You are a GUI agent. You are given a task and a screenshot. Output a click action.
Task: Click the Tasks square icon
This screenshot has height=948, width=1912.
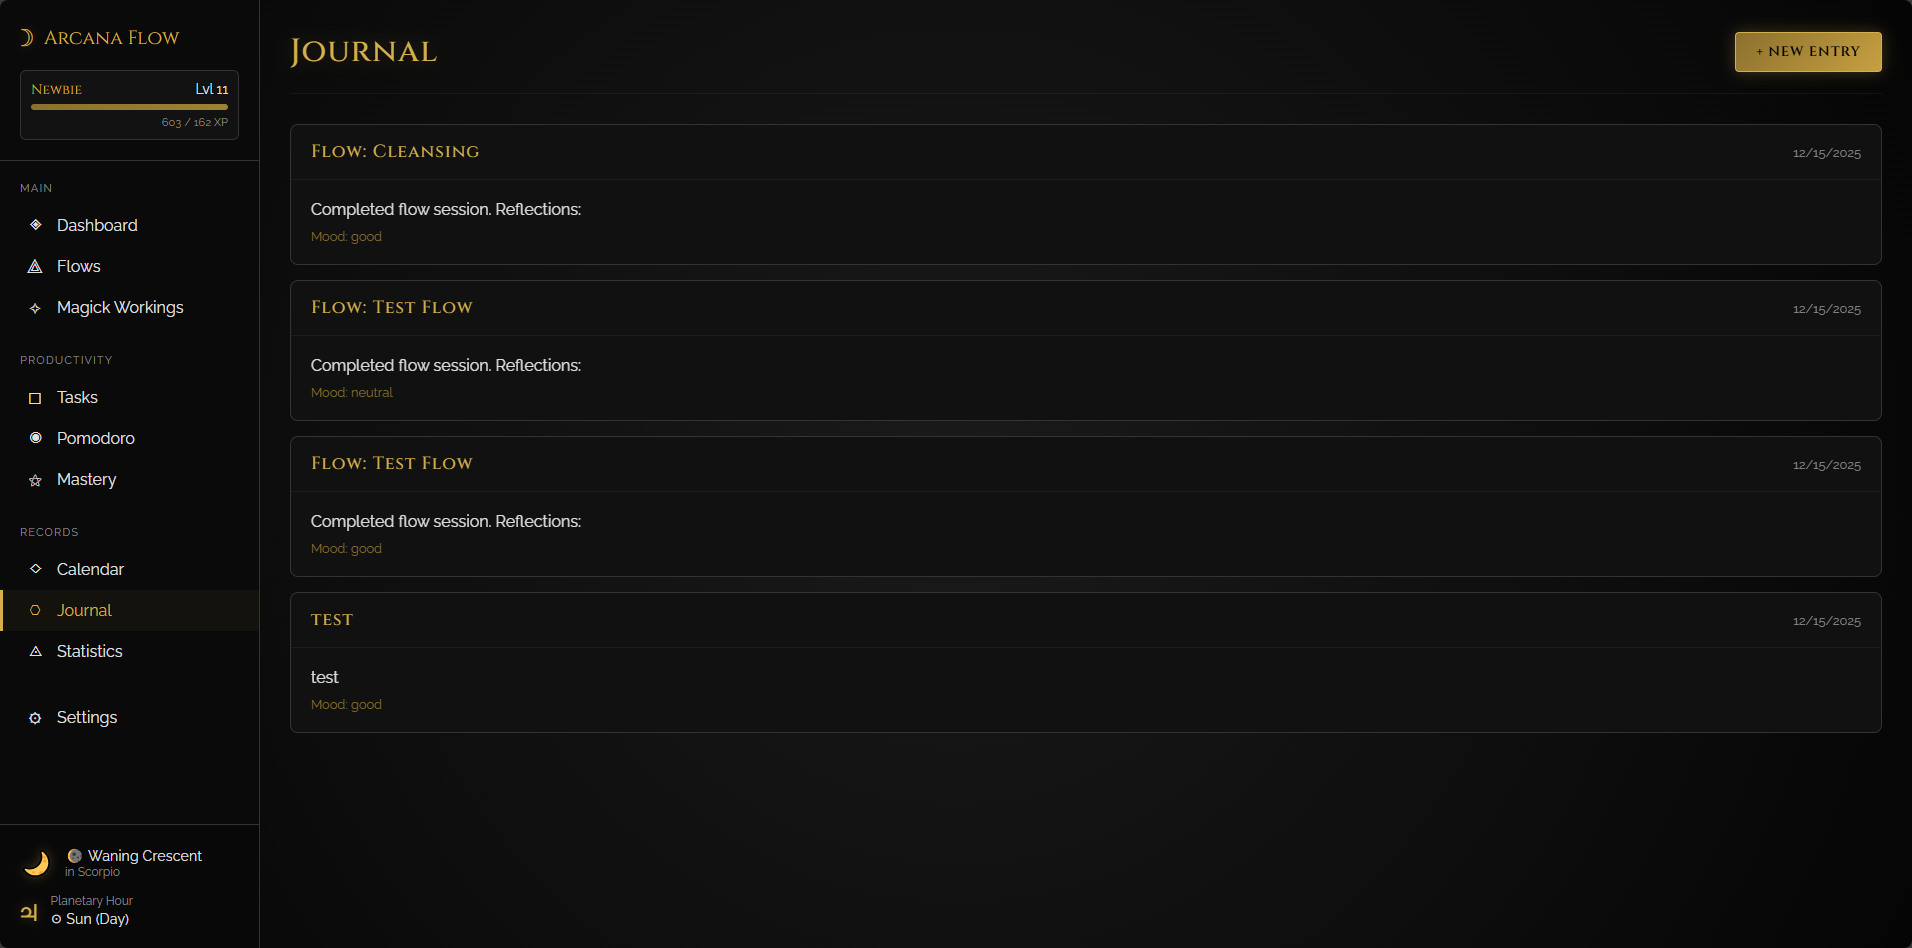point(35,398)
